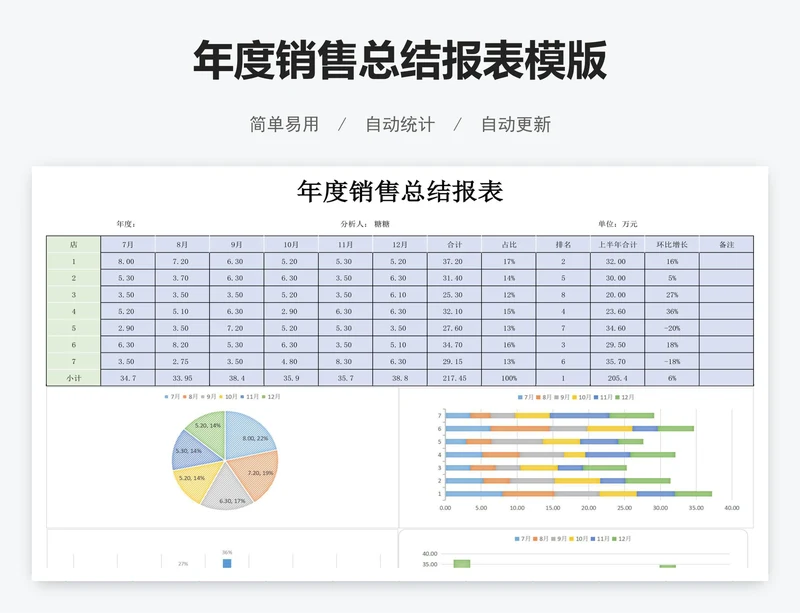800x613 pixels.
Task: Click the main title 年度销售总结报表模版
Action: click(x=399, y=60)
